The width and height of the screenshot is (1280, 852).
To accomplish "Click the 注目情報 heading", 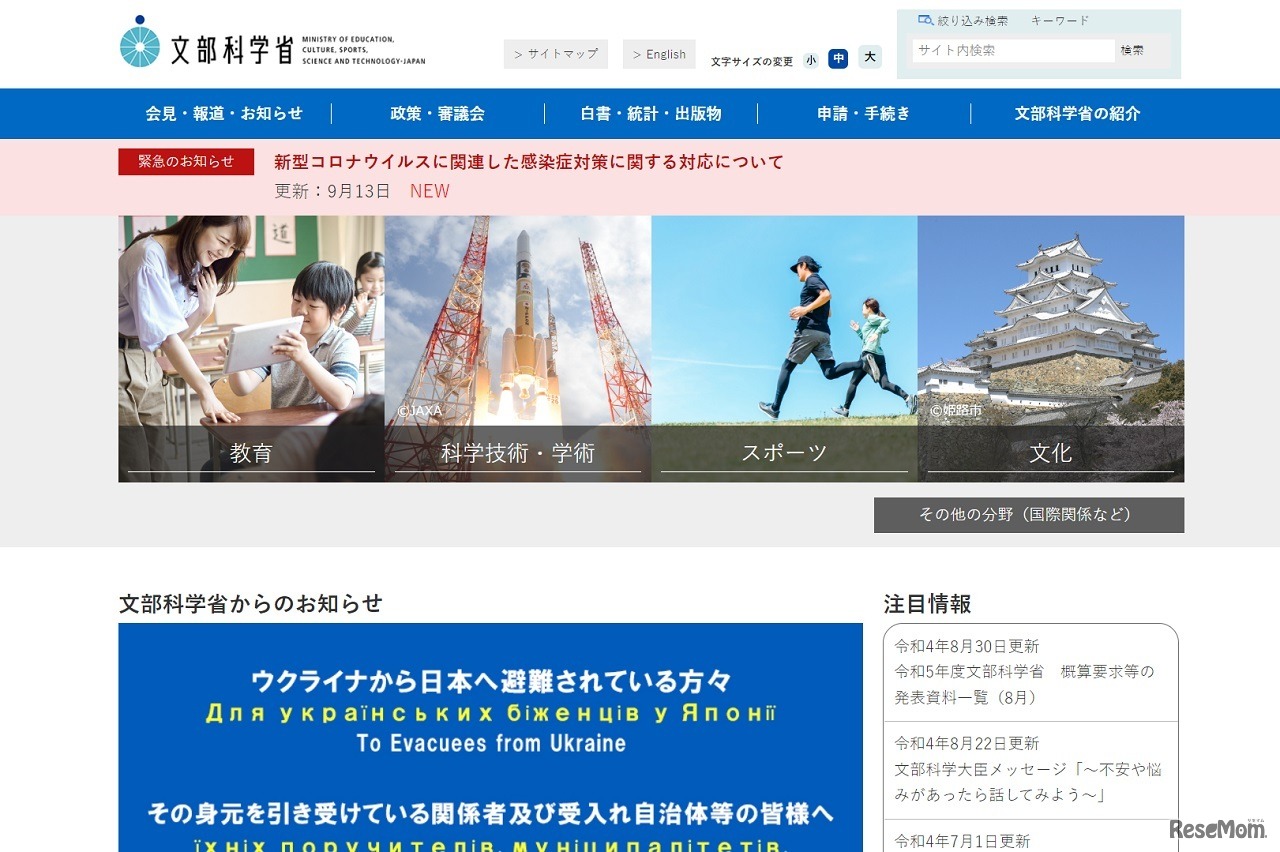I will pos(927,604).
